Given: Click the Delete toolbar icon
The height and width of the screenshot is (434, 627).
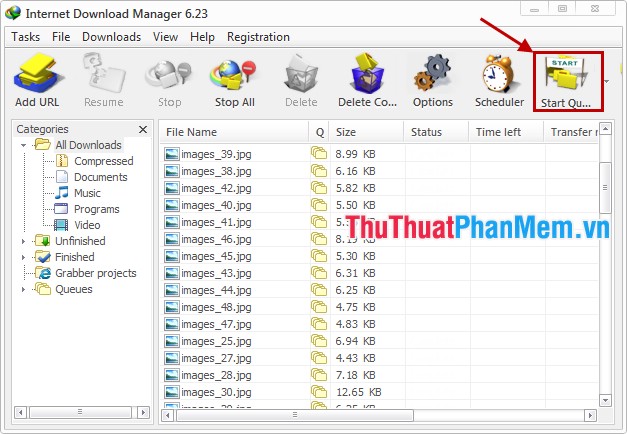Looking at the screenshot, I should [x=301, y=81].
